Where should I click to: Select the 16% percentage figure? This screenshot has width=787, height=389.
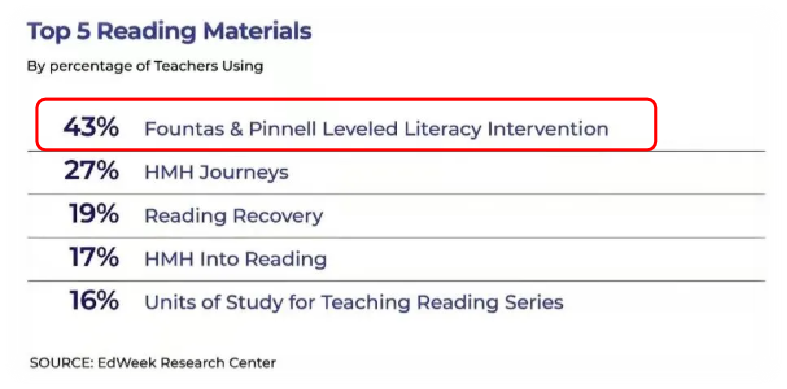pyautogui.click(x=94, y=301)
